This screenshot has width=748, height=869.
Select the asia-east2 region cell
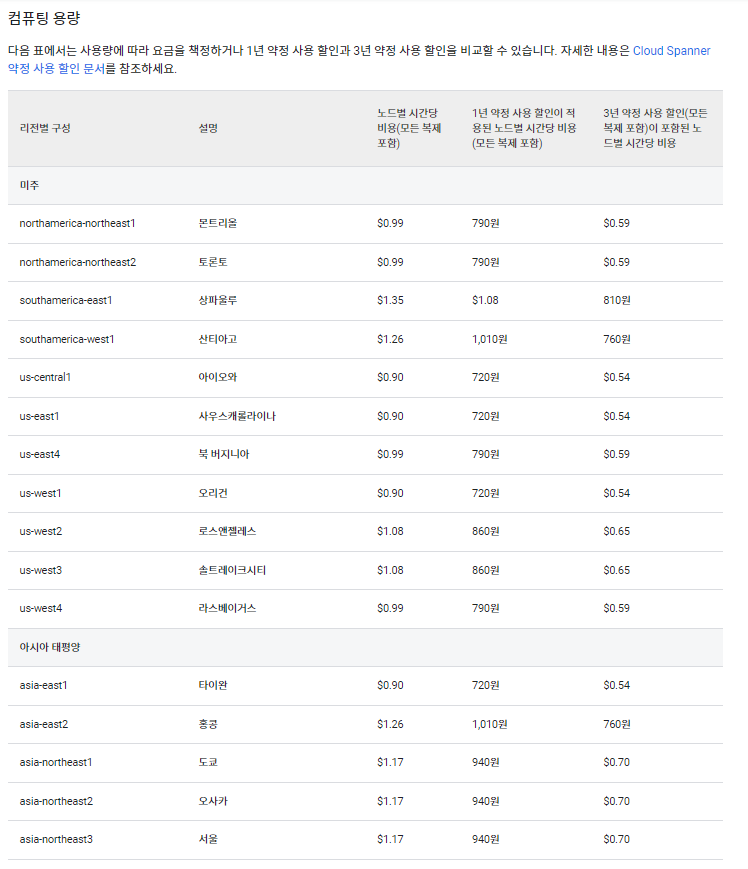pyautogui.click(x=43, y=724)
